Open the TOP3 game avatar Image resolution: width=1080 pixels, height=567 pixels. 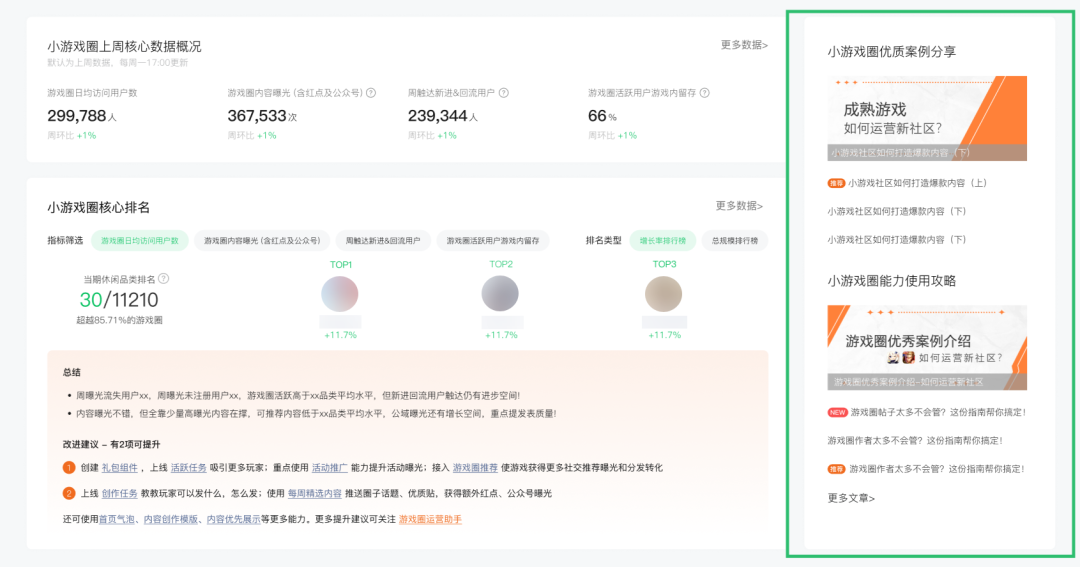click(663, 294)
